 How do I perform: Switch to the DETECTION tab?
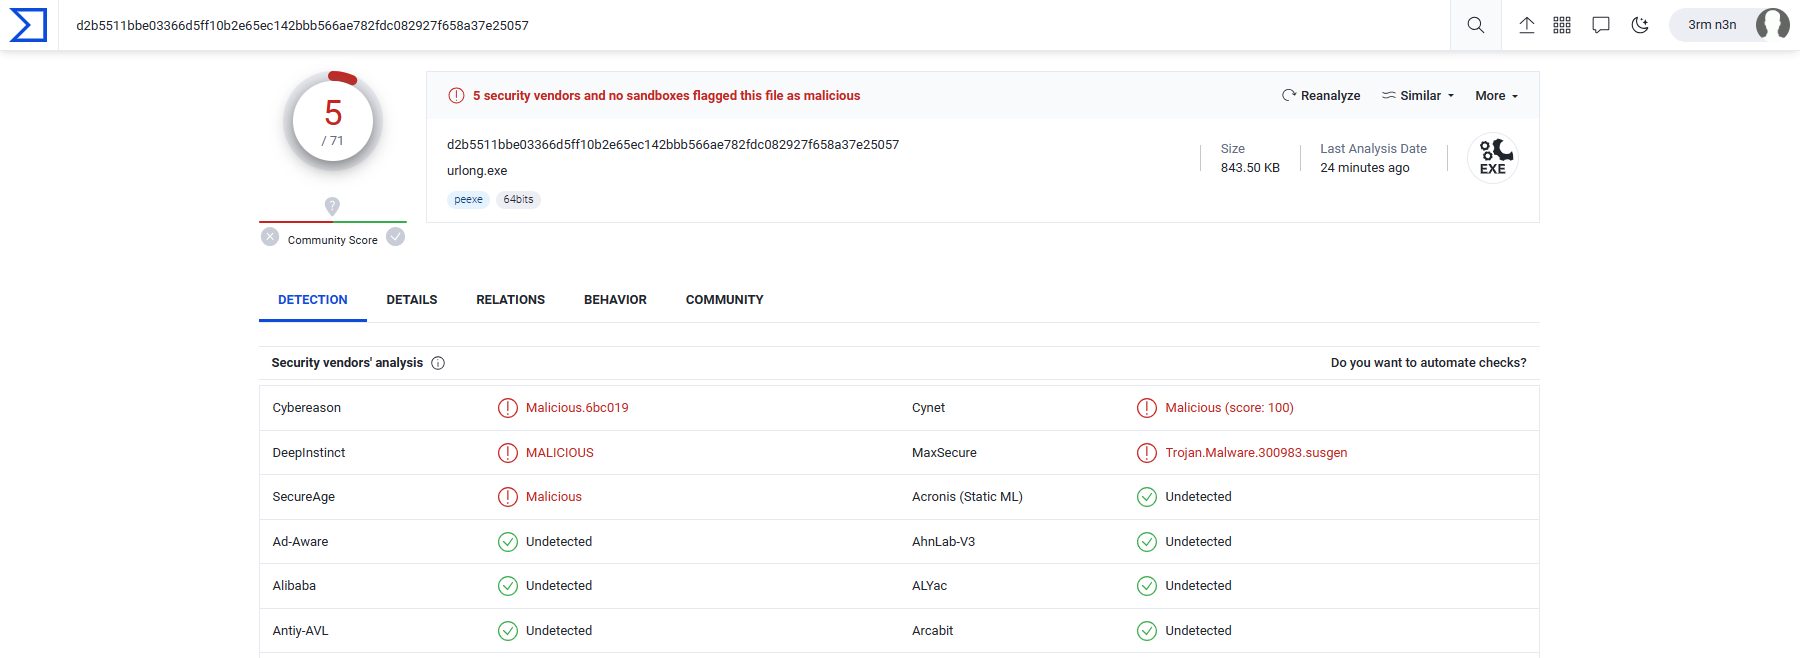click(313, 300)
